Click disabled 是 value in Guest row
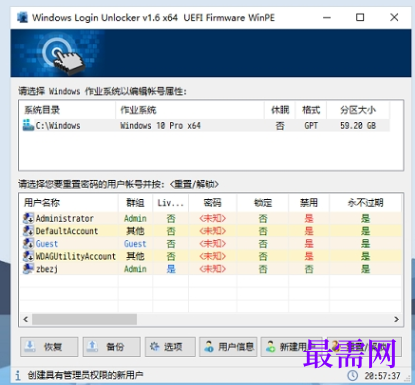 tap(309, 244)
